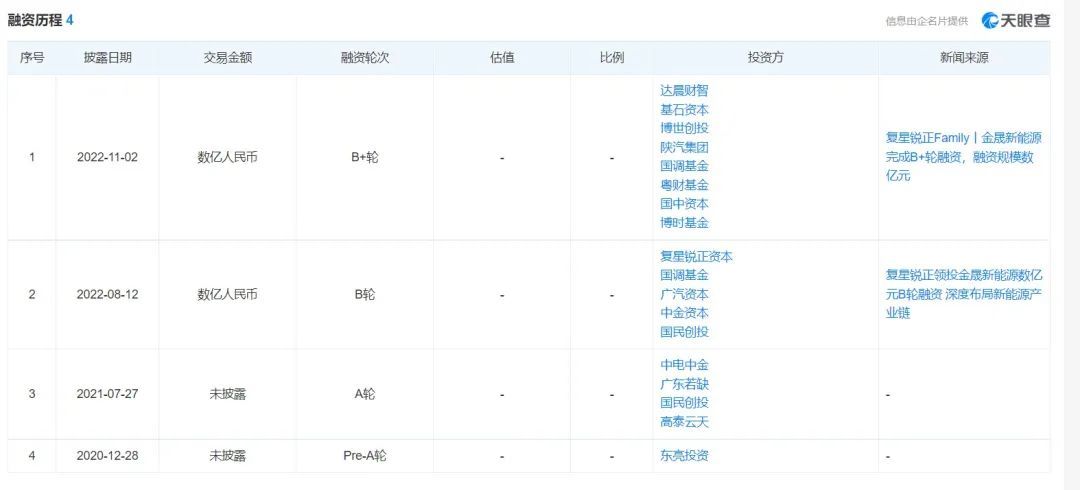
Task: Click the B+轮 round cell
Action: (365, 157)
